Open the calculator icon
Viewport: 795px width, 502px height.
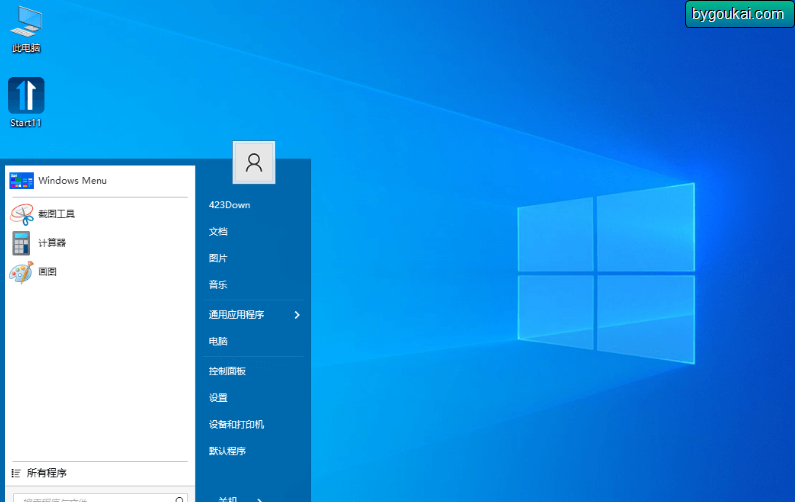[21, 243]
